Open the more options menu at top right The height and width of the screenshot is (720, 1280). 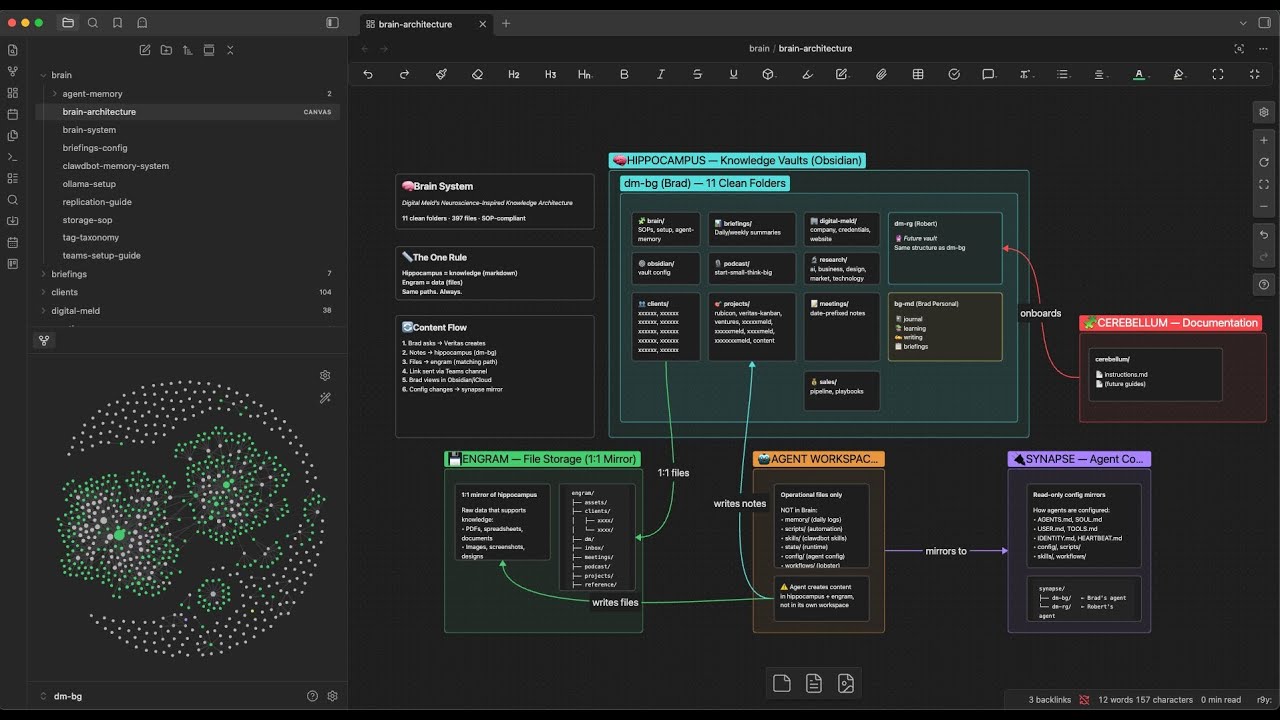coord(1265,48)
